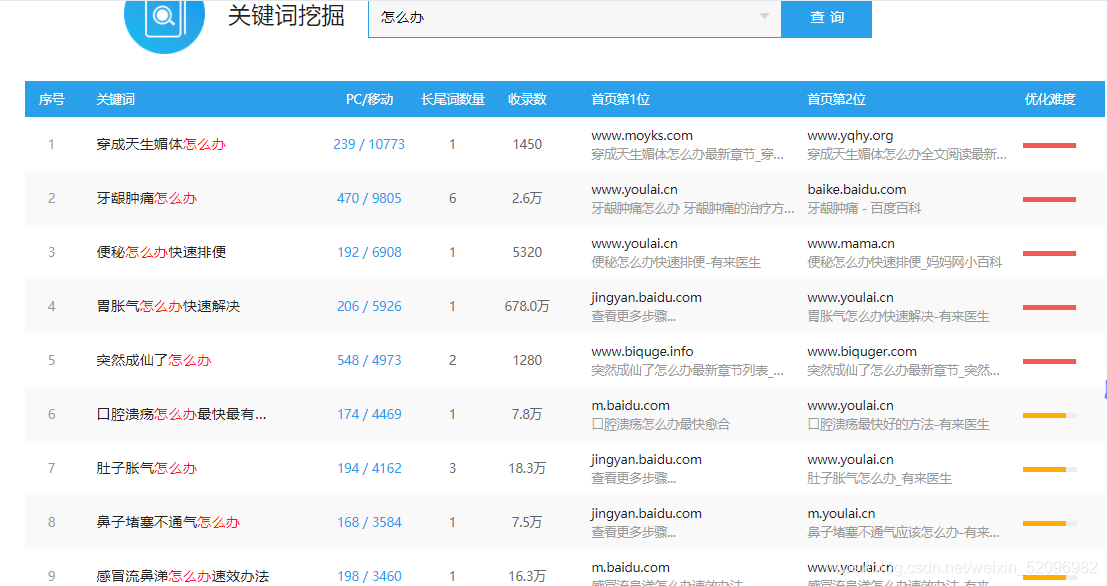Click 口腔溃疡怎么办最快愈合 result title
This screenshot has width=1107, height=586.
pyautogui.click(x=660, y=424)
